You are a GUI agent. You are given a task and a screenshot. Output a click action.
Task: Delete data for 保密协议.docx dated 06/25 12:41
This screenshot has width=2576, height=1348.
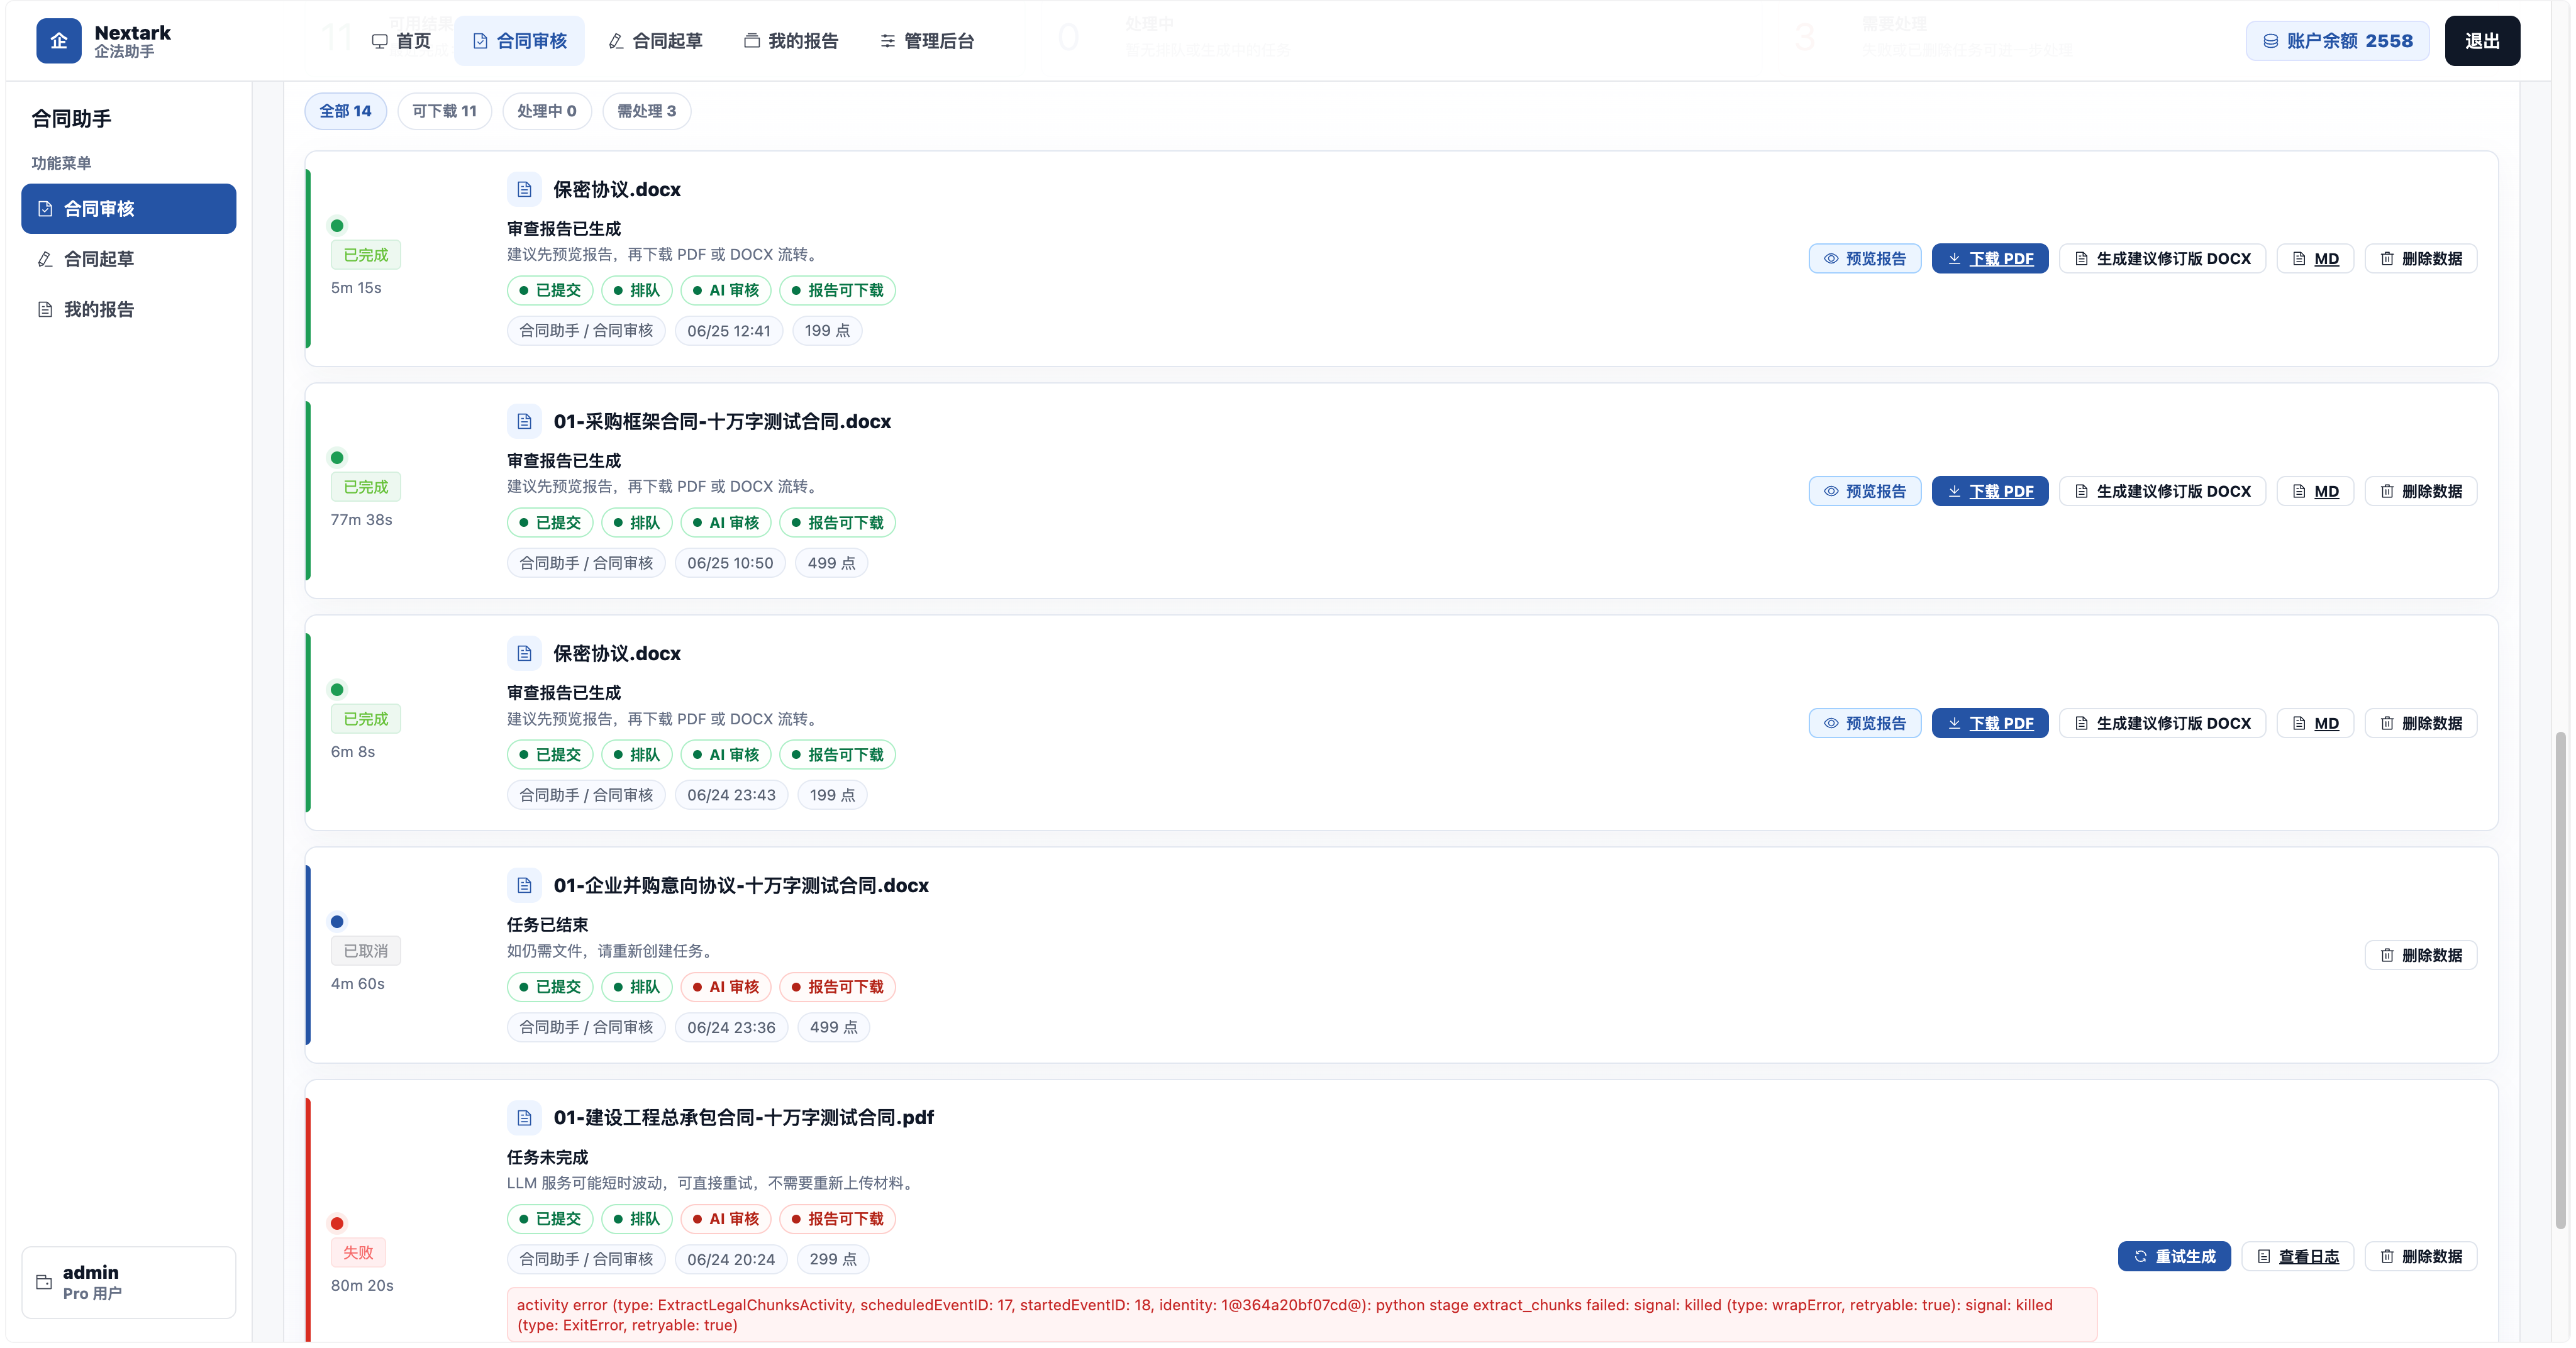(x=2421, y=259)
